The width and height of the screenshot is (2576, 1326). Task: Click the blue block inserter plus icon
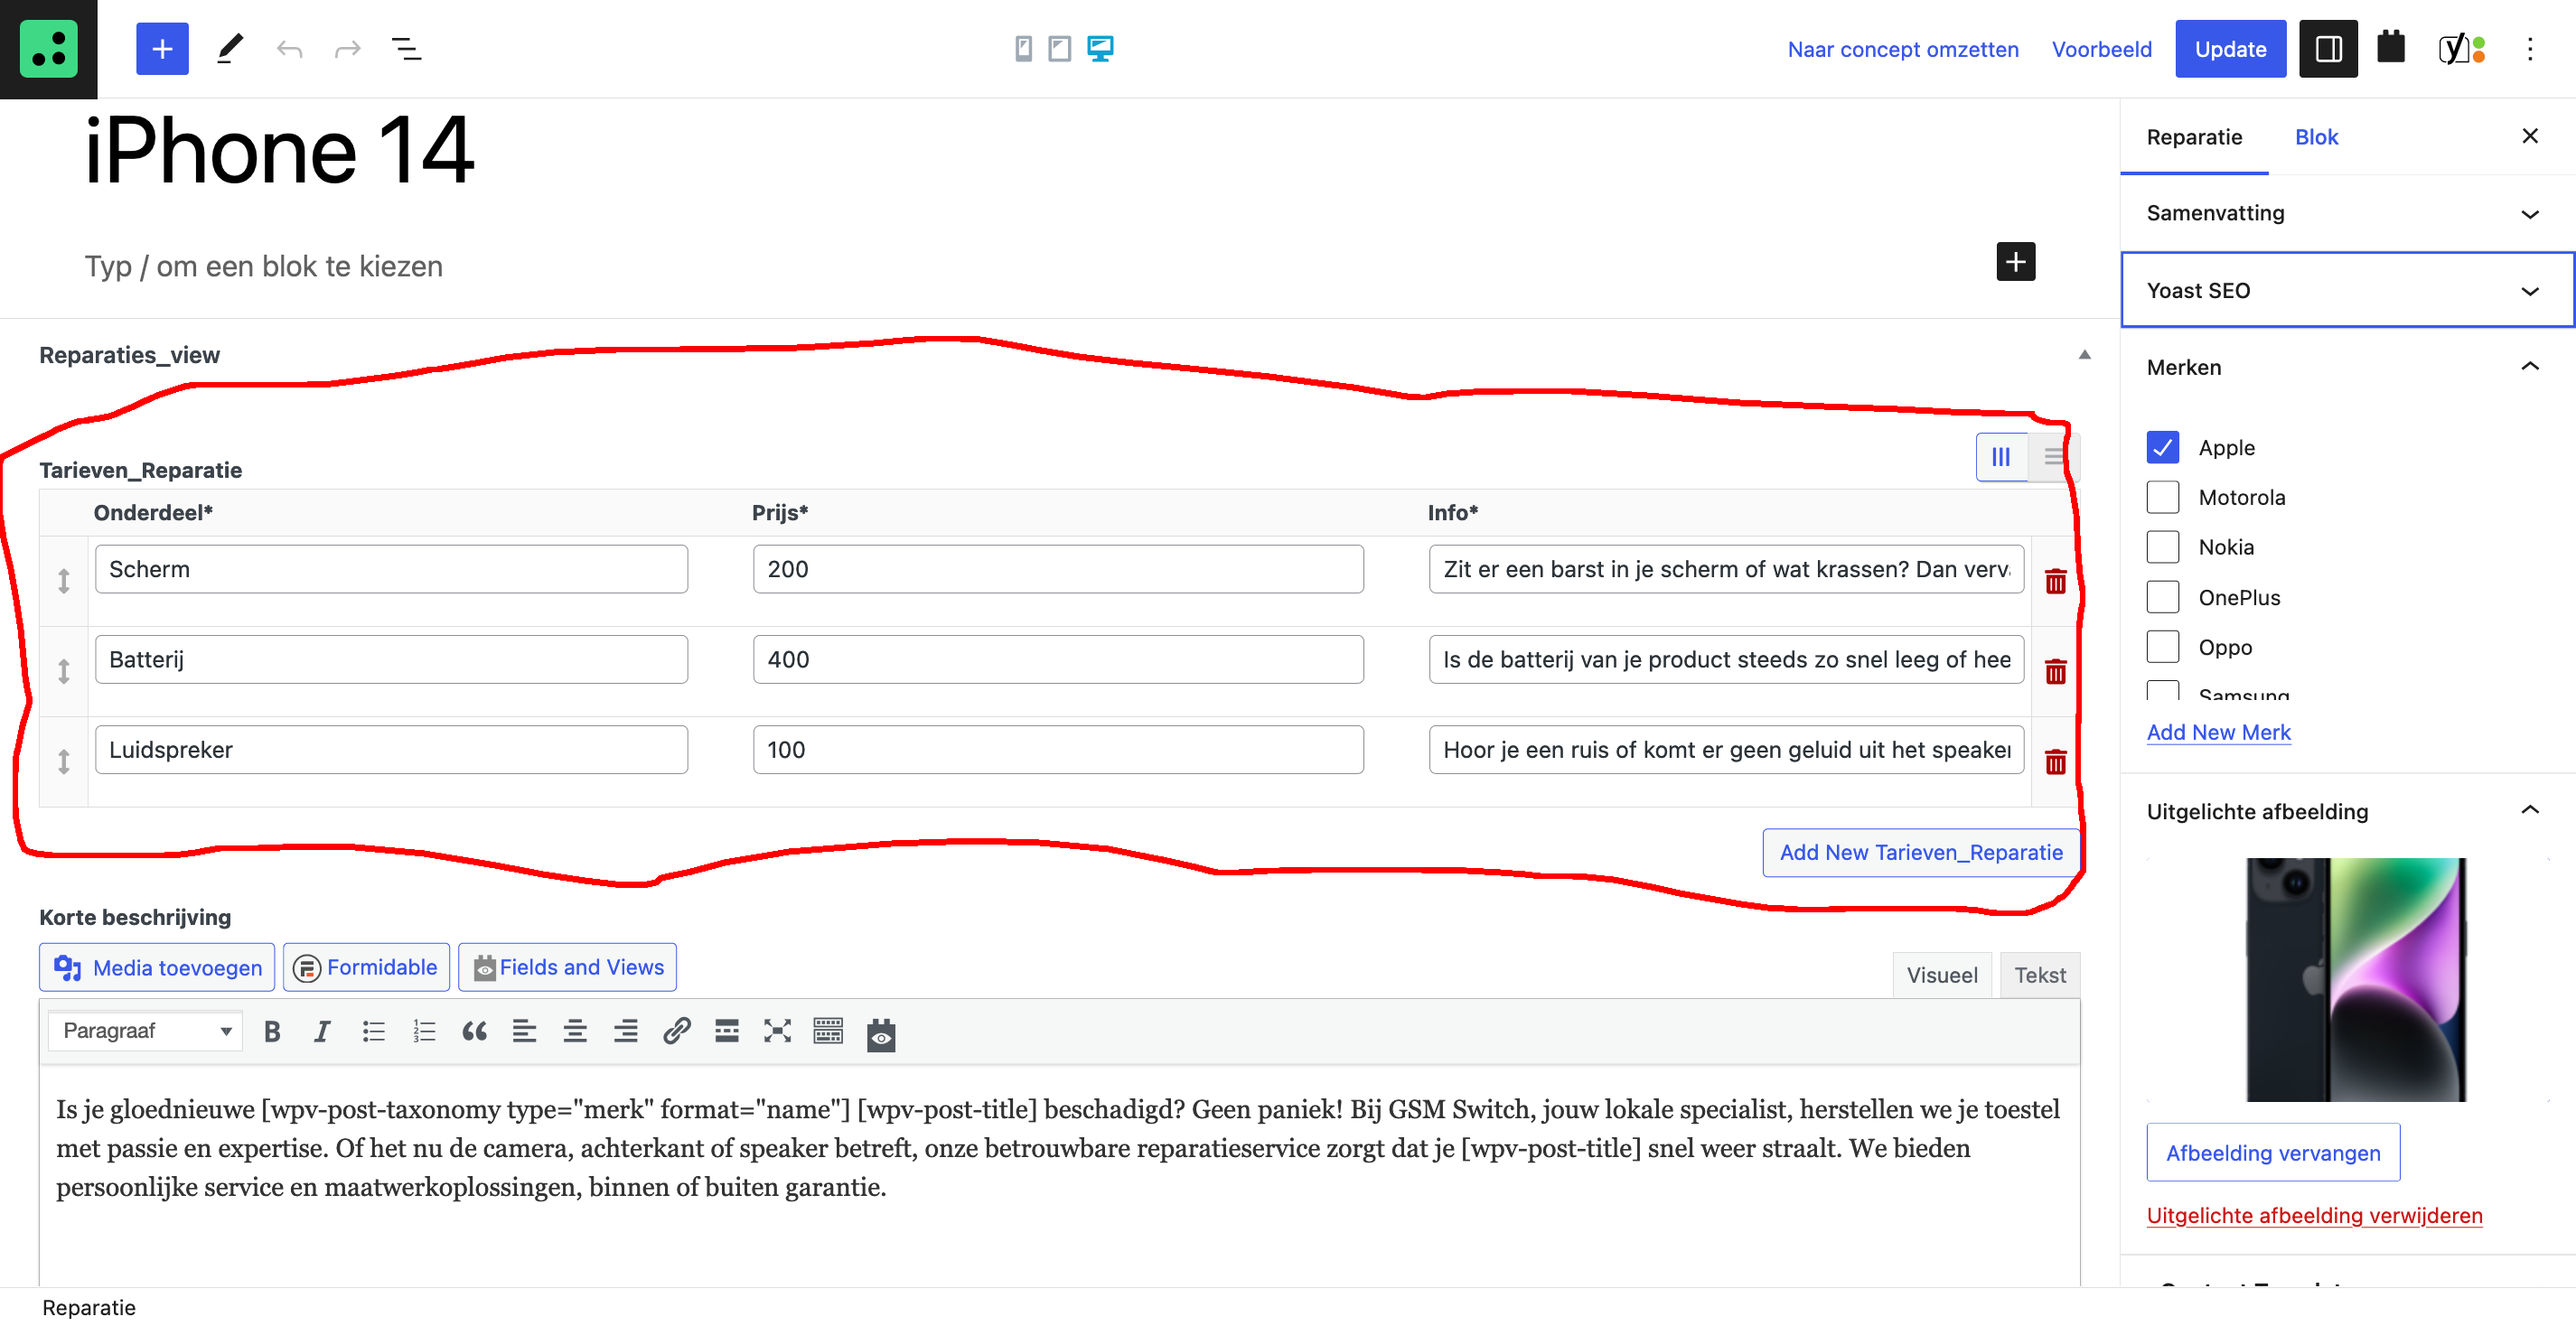coord(162,48)
